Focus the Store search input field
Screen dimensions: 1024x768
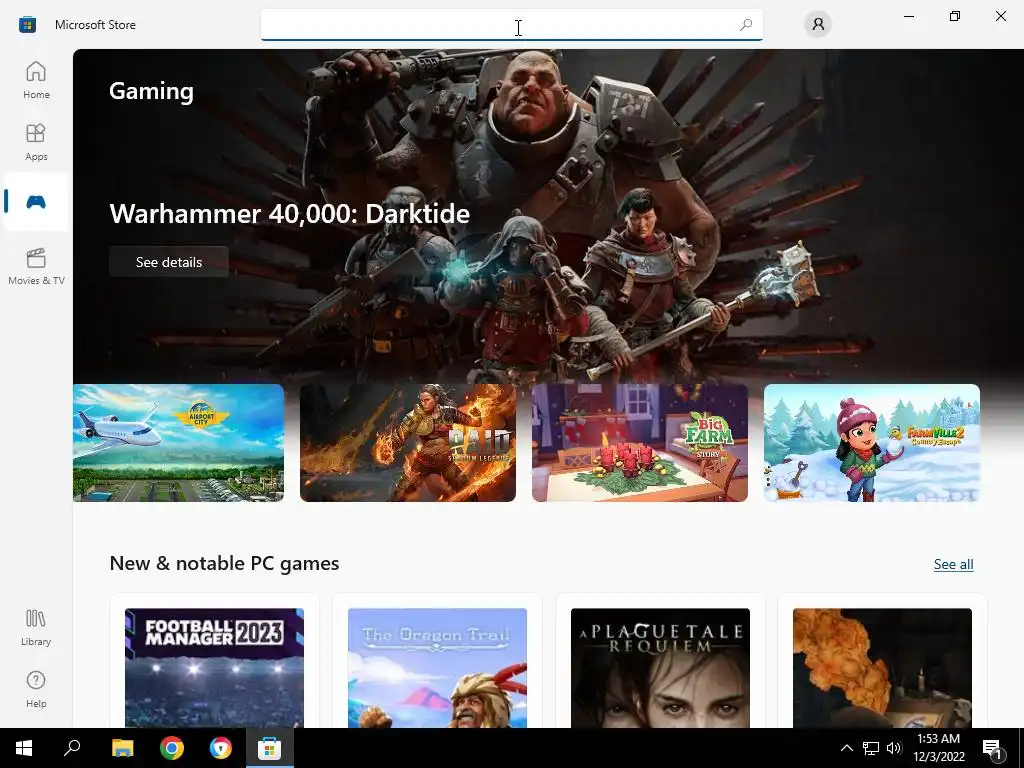pyautogui.click(x=511, y=25)
